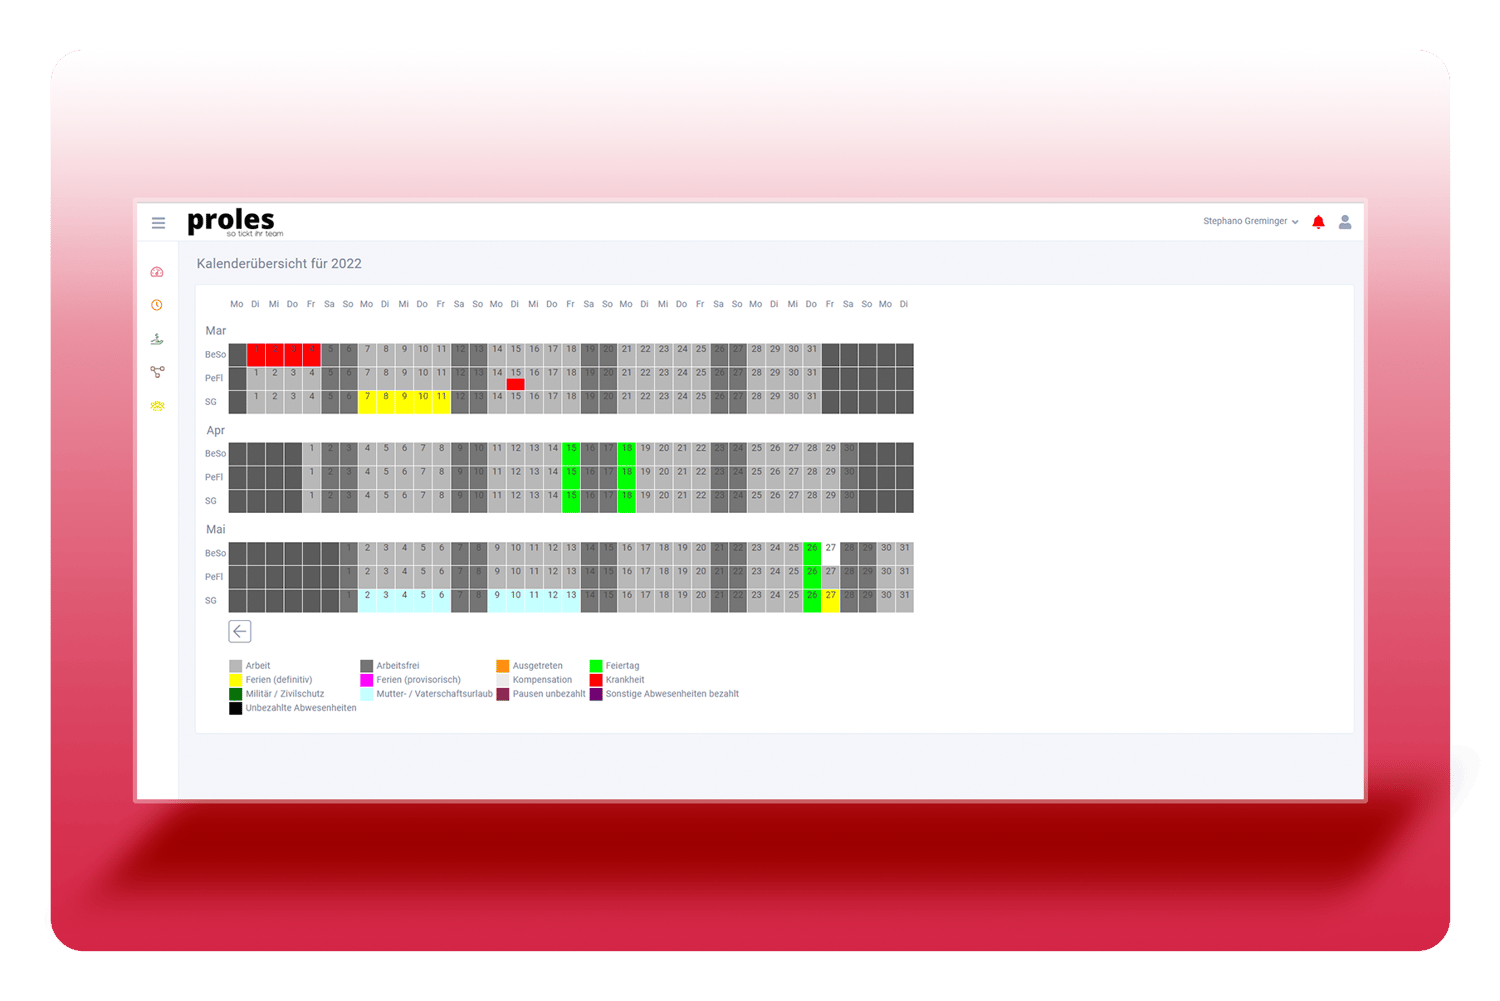Click the PeFl row label in Mar
The width and height of the screenshot is (1500, 1001).
pos(214,378)
